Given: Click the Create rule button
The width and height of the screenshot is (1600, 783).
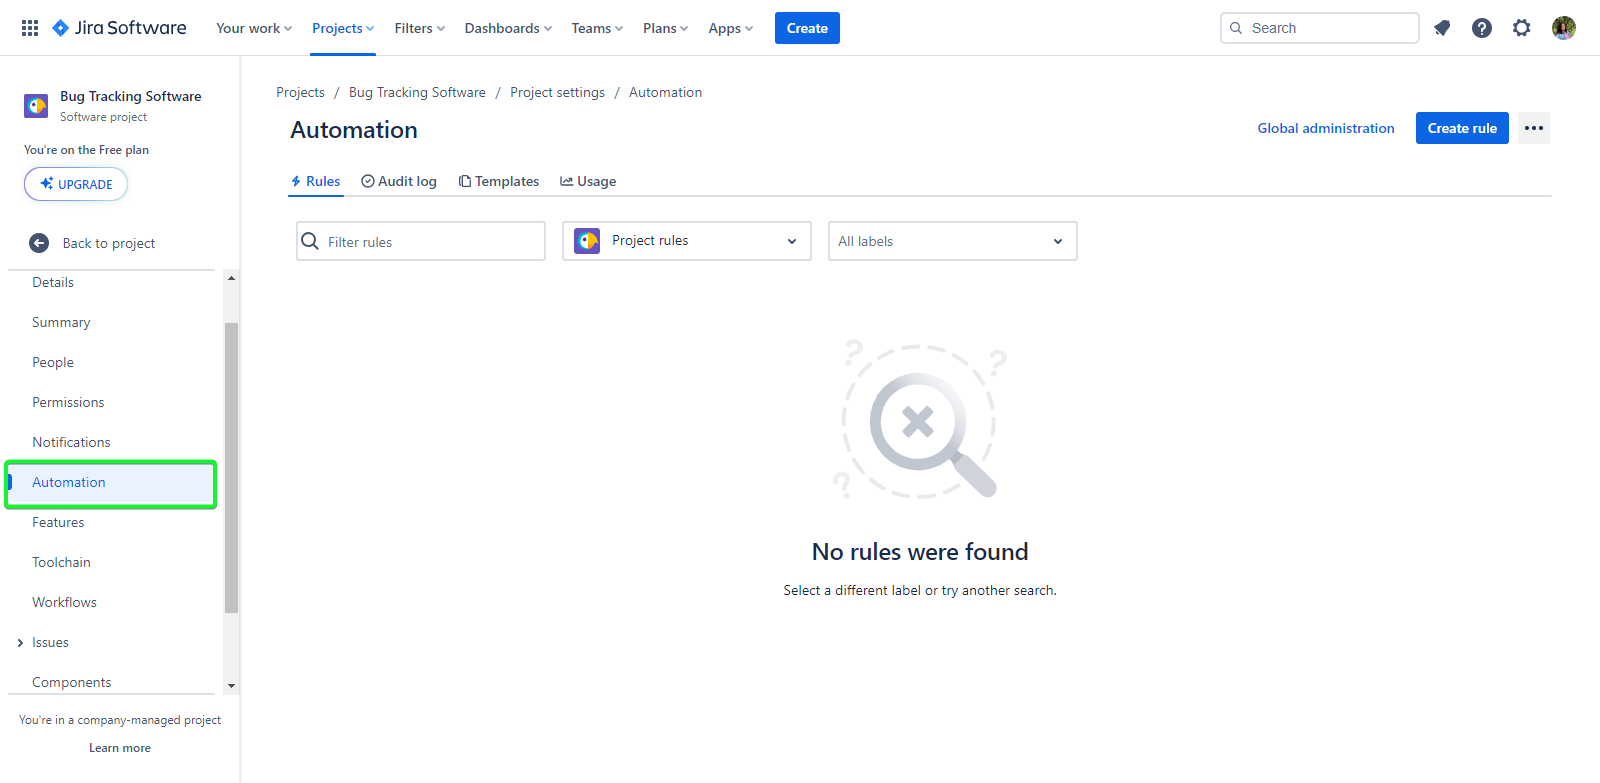Looking at the screenshot, I should (1461, 128).
